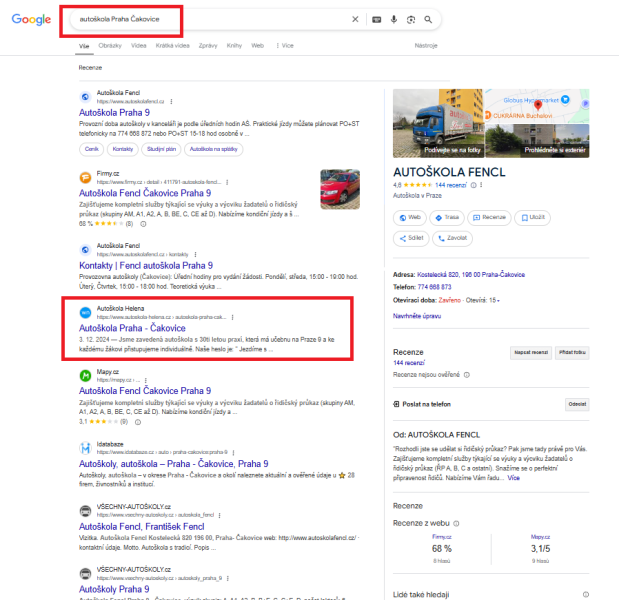Show info on unverified reviews notice
Screen dimensions: 619x600
(467, 375)
